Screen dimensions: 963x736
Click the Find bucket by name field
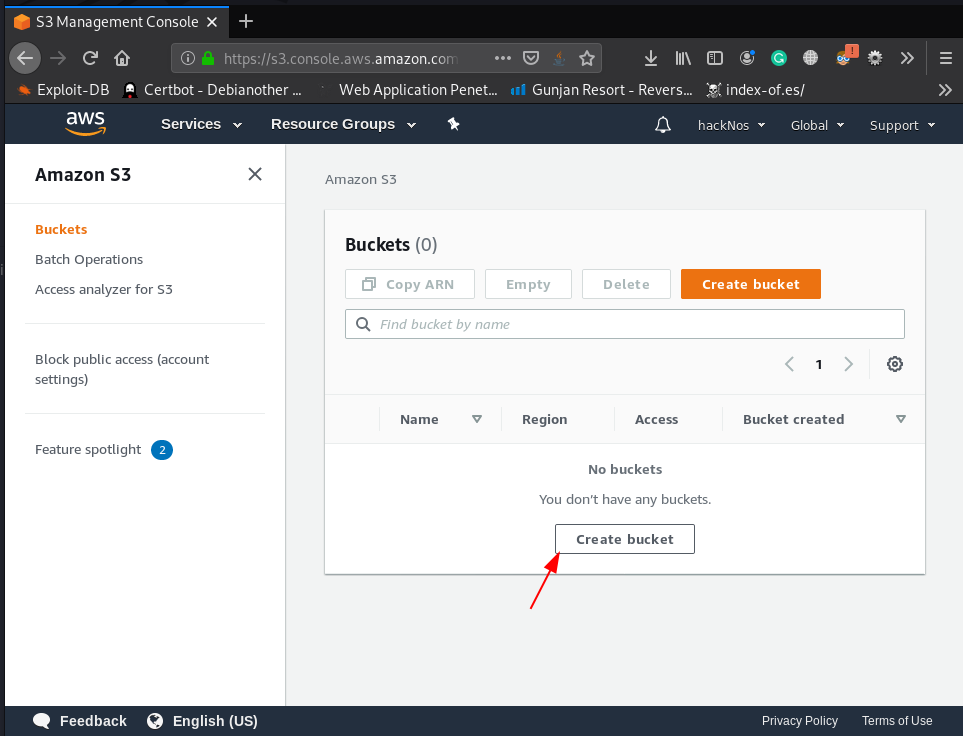(625, 324)
